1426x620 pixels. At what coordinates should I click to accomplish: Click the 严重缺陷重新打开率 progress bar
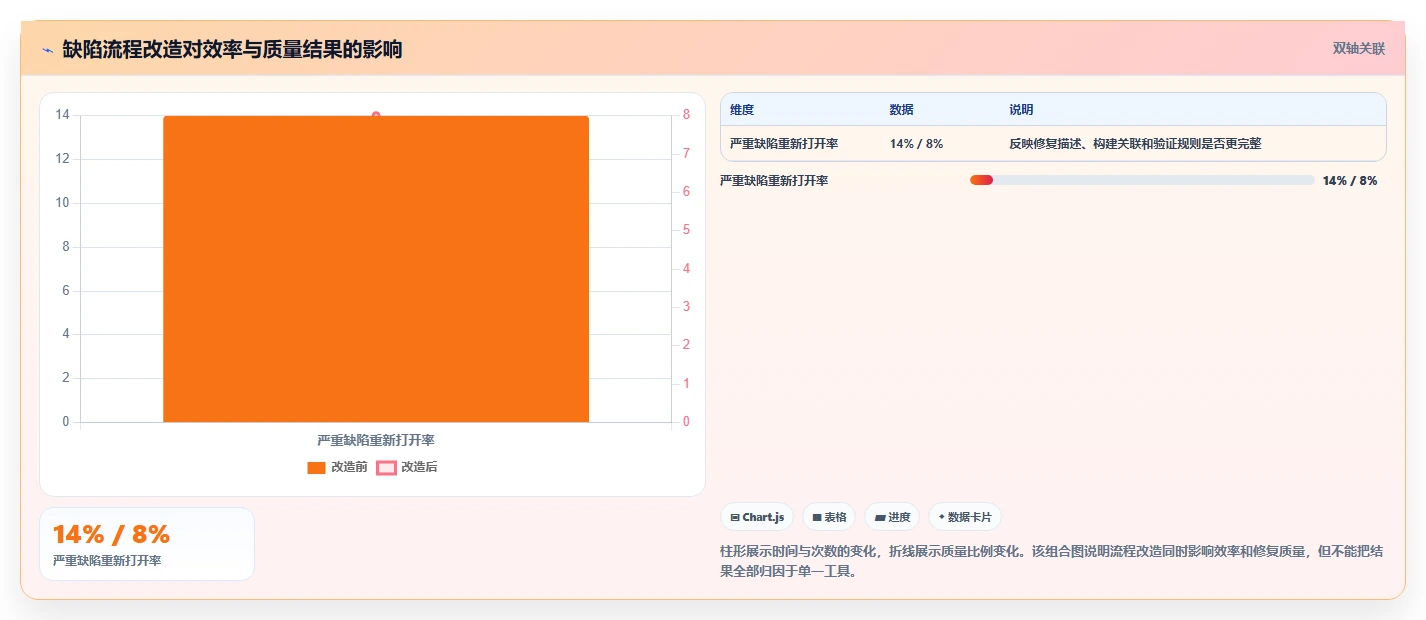tap(1142, 180)
